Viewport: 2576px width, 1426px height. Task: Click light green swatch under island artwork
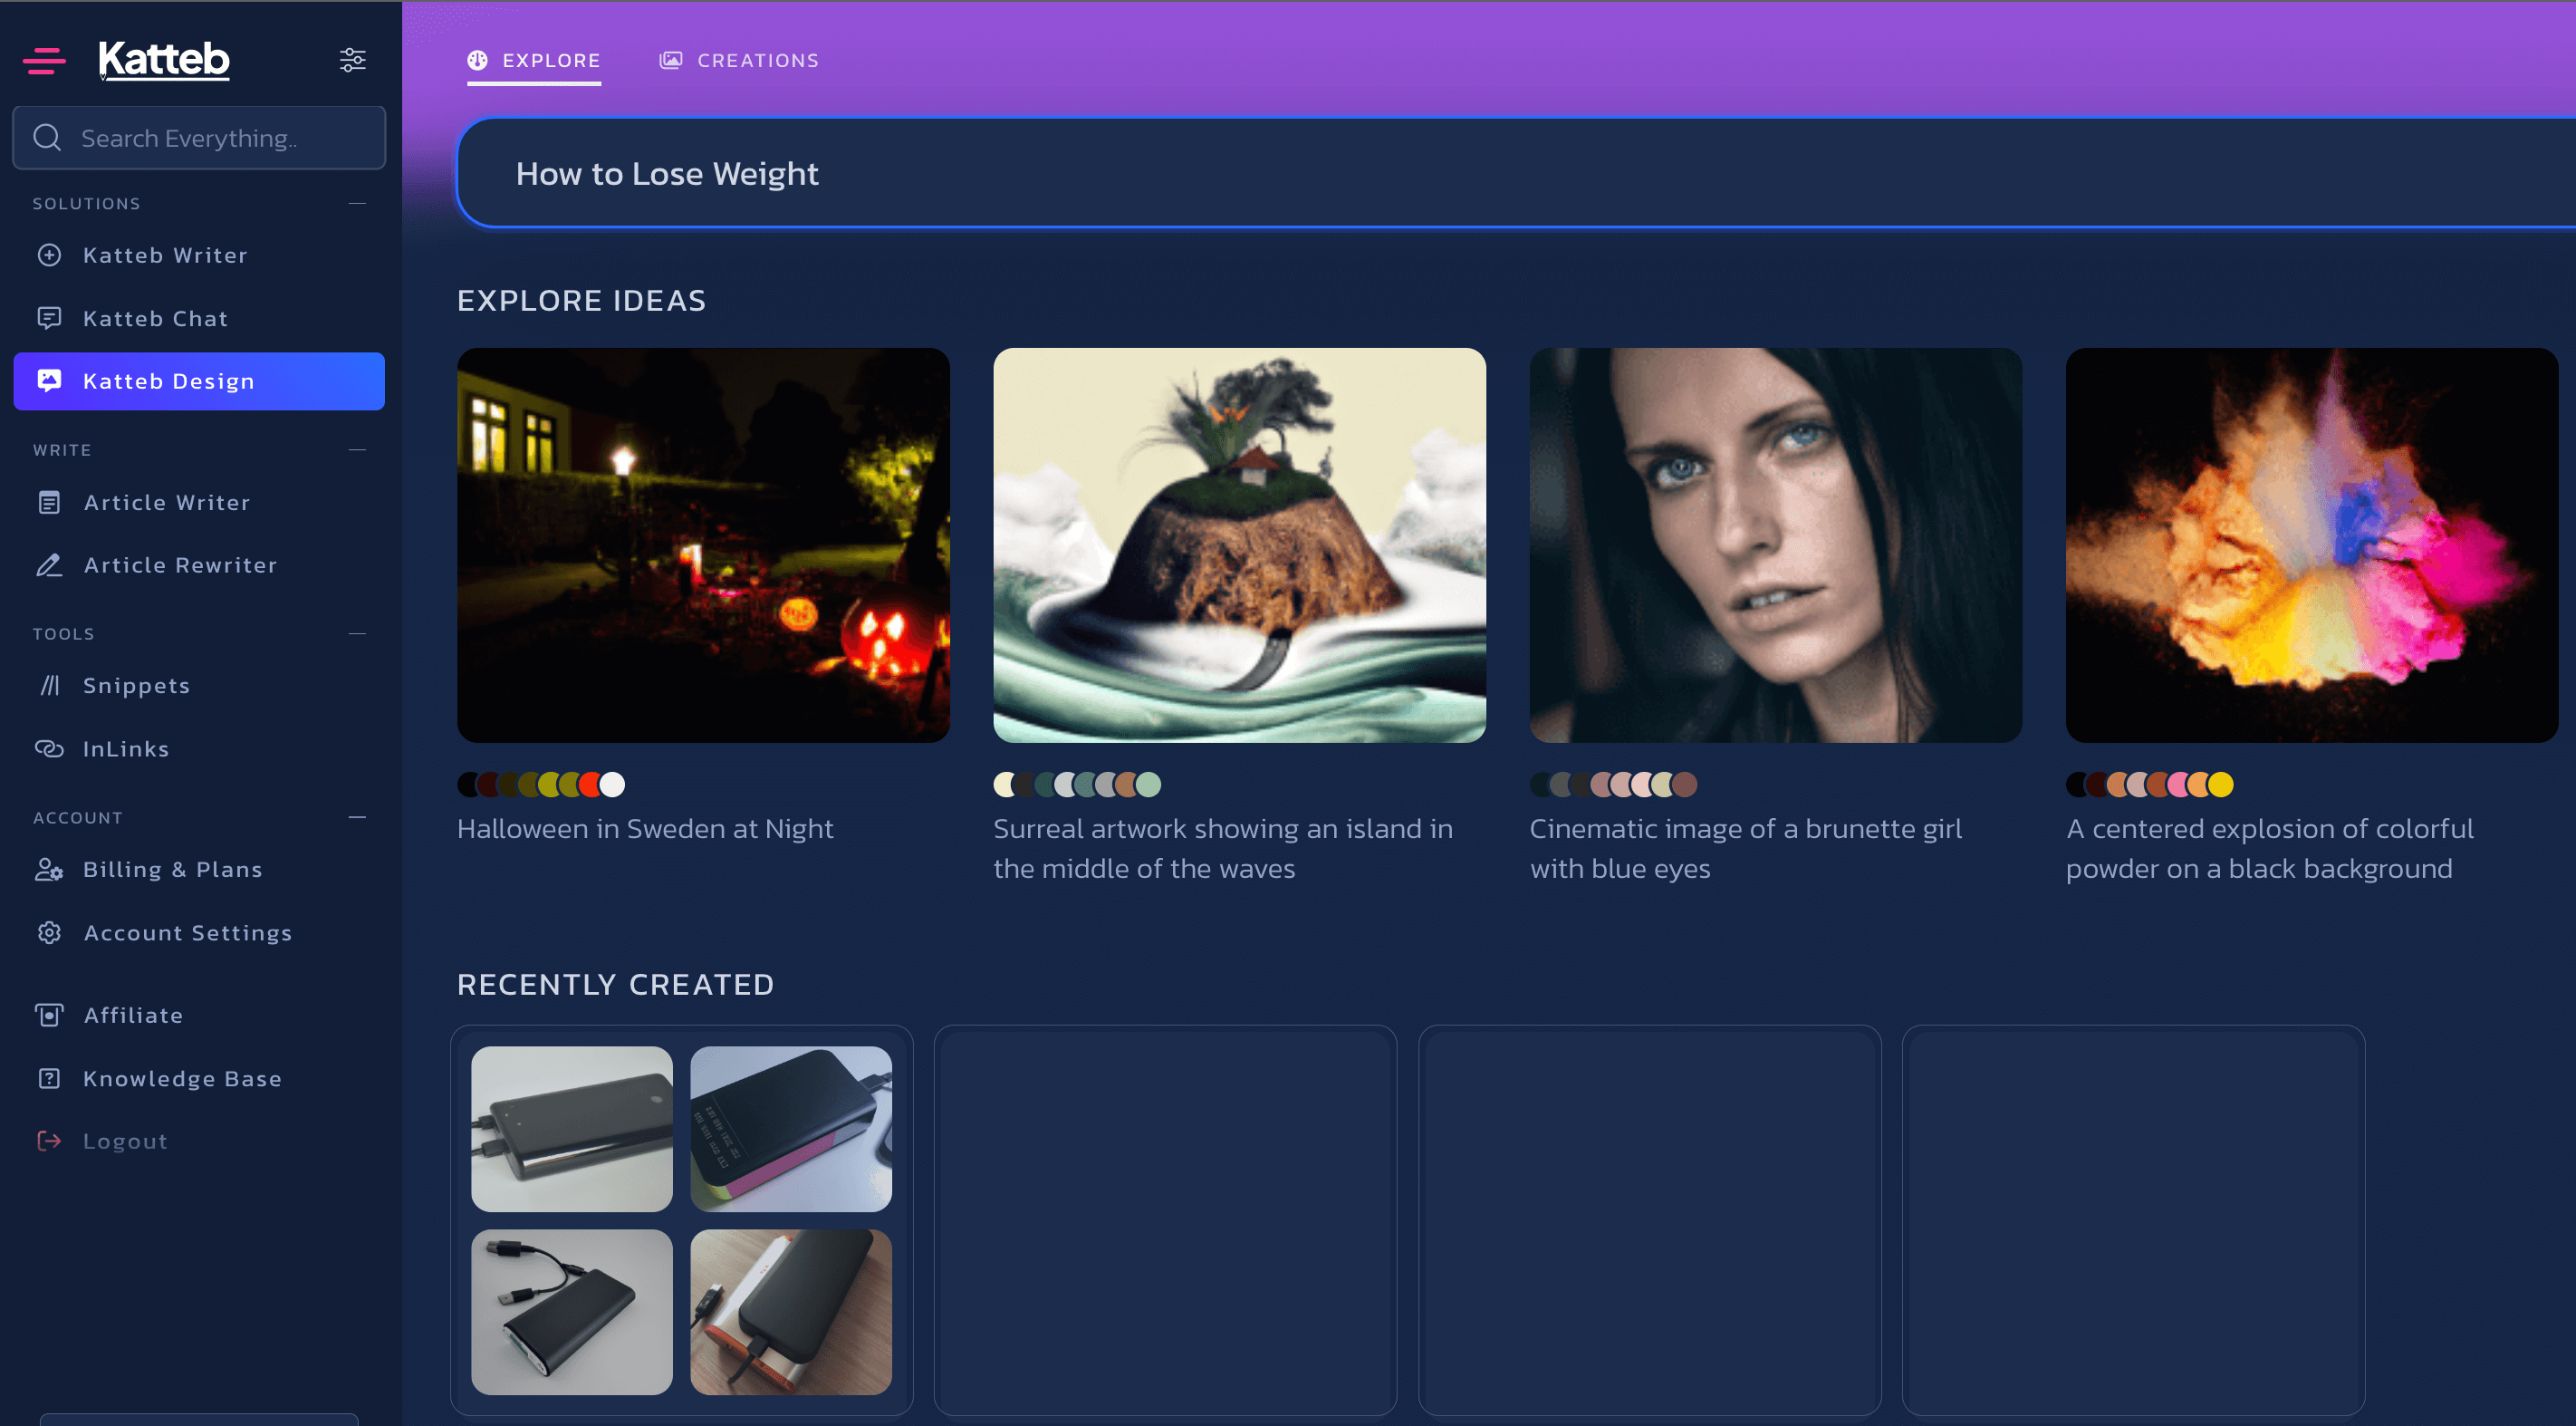tap(1148, 784)
